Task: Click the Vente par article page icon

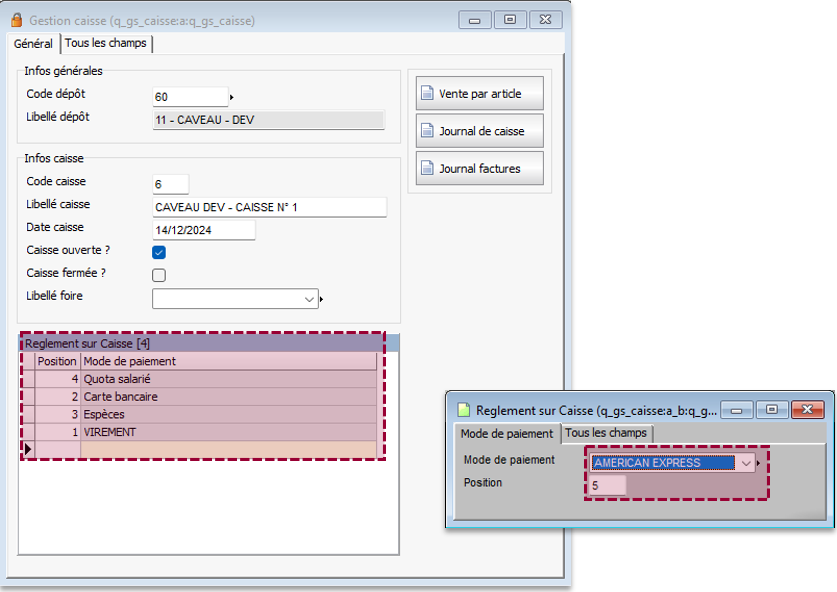Action: tap(427, 94)
